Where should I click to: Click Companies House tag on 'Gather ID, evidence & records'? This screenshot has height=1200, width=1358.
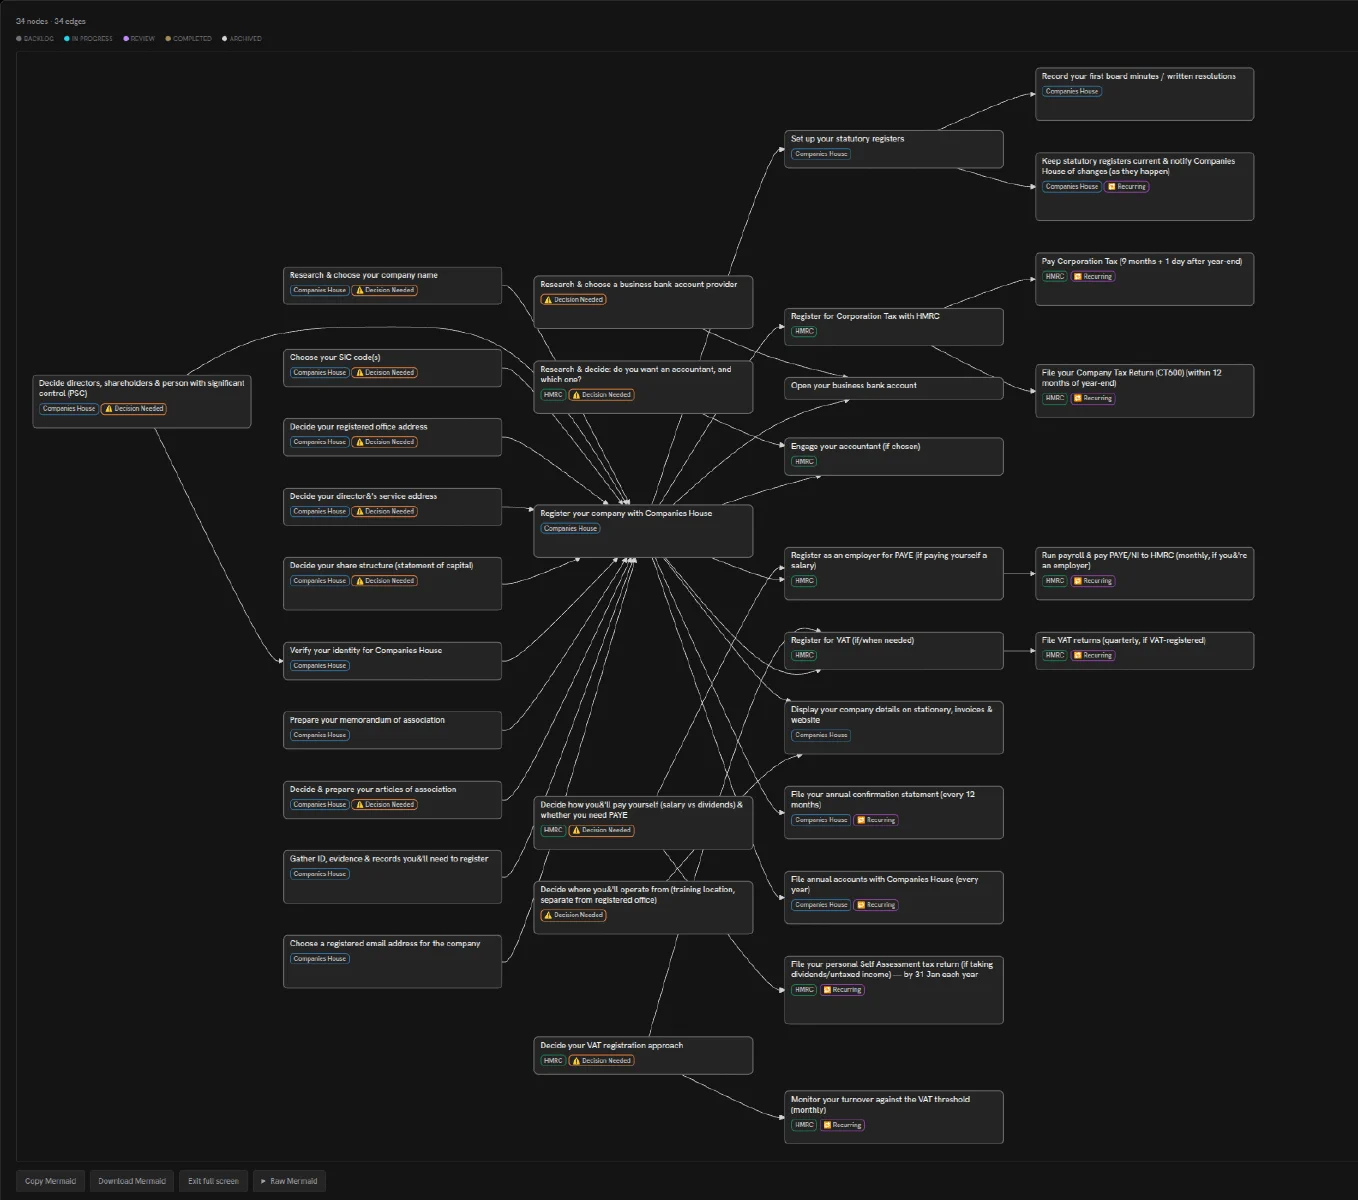(320, 874)
